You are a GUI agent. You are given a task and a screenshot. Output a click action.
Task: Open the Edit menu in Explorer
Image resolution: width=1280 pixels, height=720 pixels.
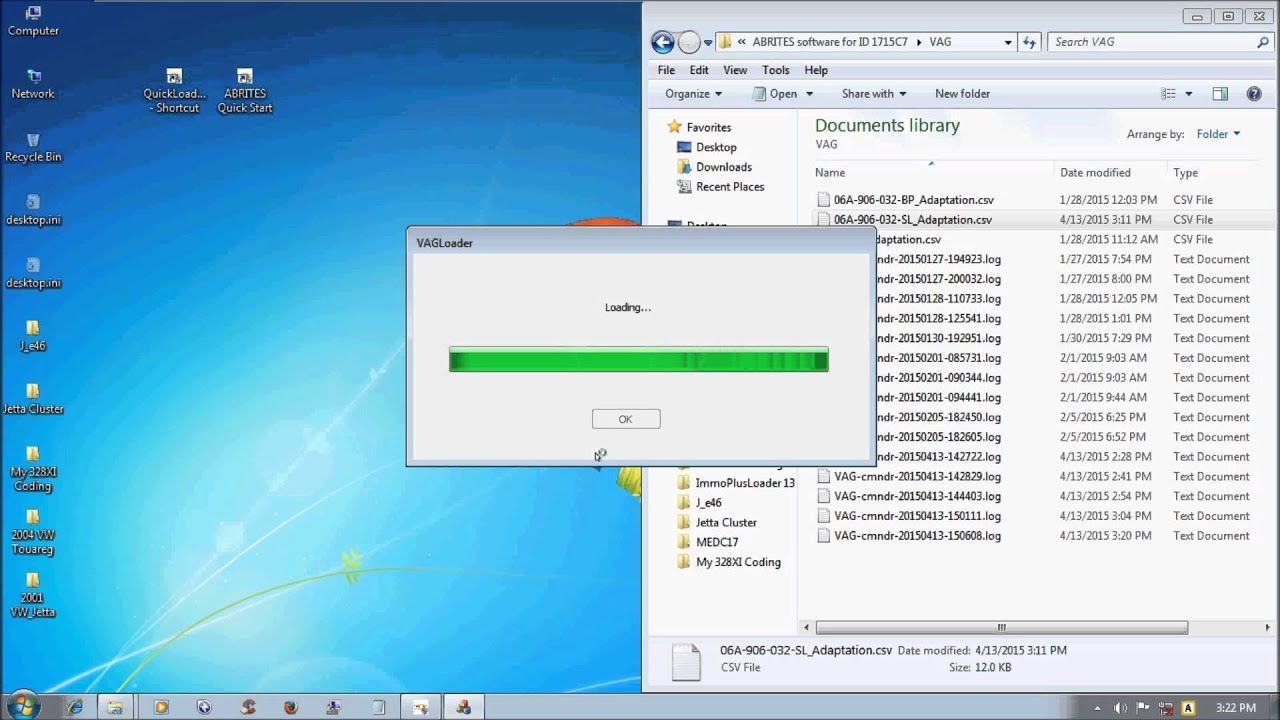[x=699, y=70]
